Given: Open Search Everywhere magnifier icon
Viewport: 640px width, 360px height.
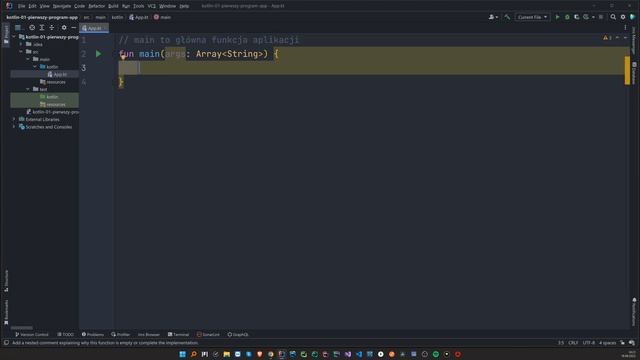Looking at the screenshot, I should (613, 17).
